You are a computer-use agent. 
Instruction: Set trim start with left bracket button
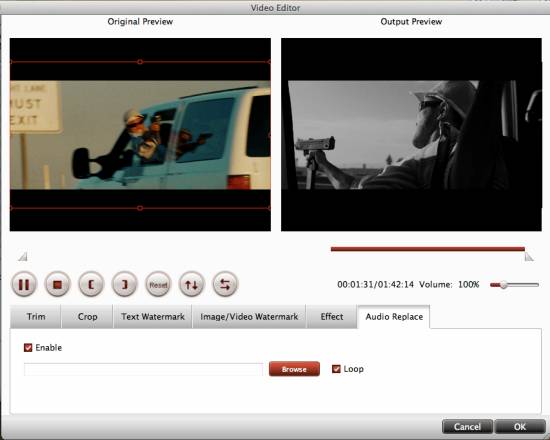[x=91, y=284]
